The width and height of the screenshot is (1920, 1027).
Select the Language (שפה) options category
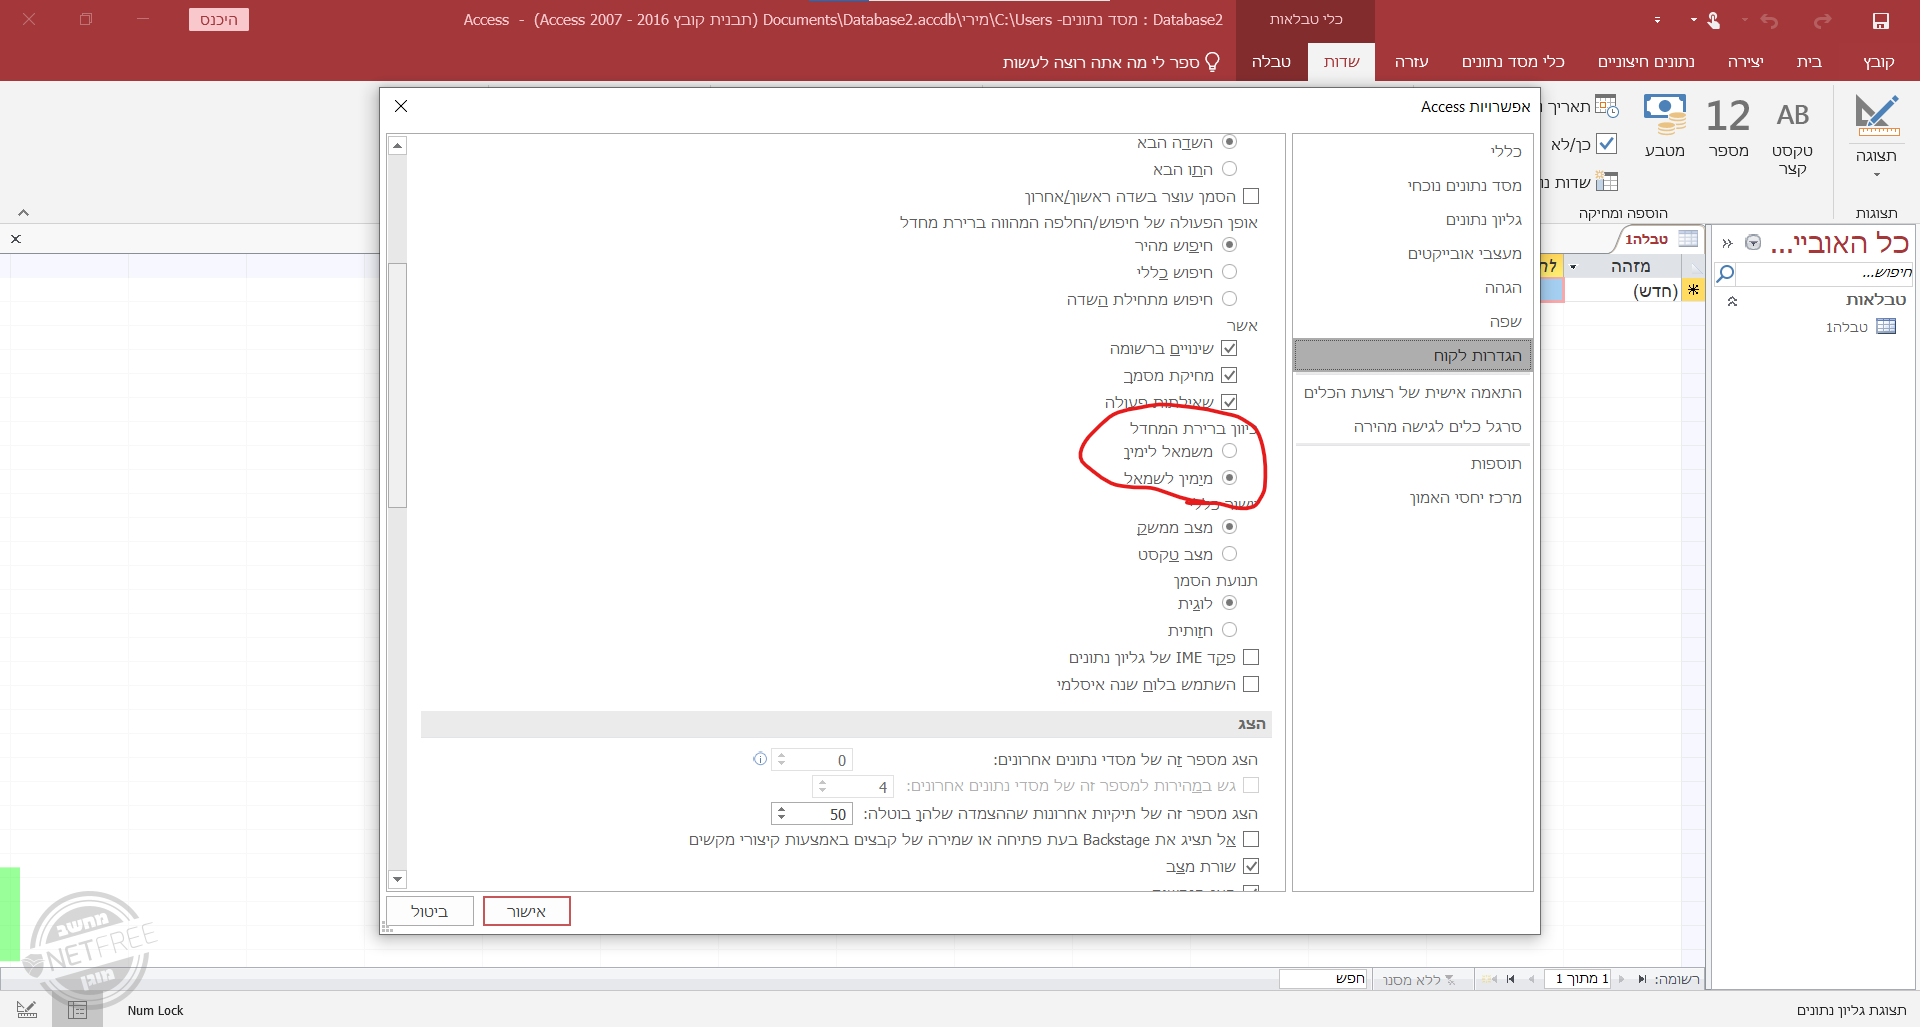point(1413,321)
